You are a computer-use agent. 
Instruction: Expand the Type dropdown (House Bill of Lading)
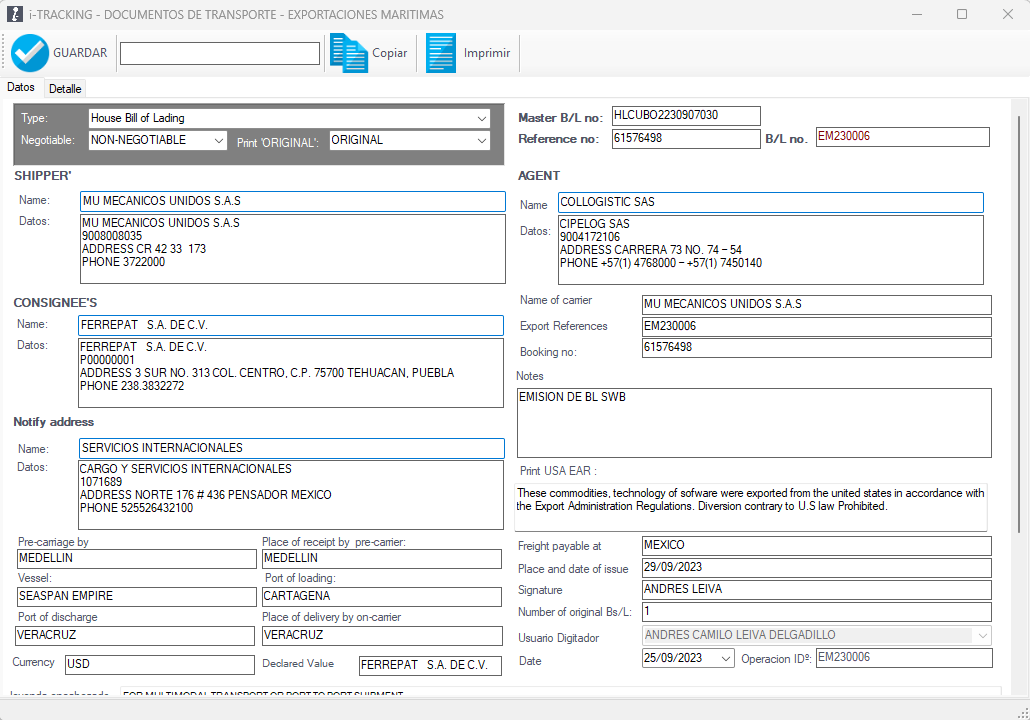(482, 118)
